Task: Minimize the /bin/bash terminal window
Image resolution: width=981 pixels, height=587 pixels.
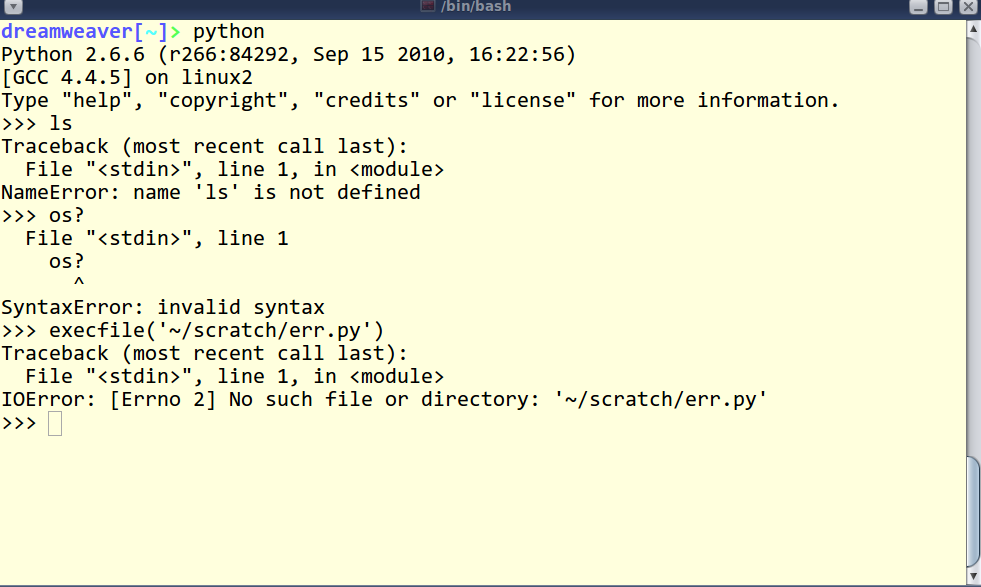Action: pos(918,7)
